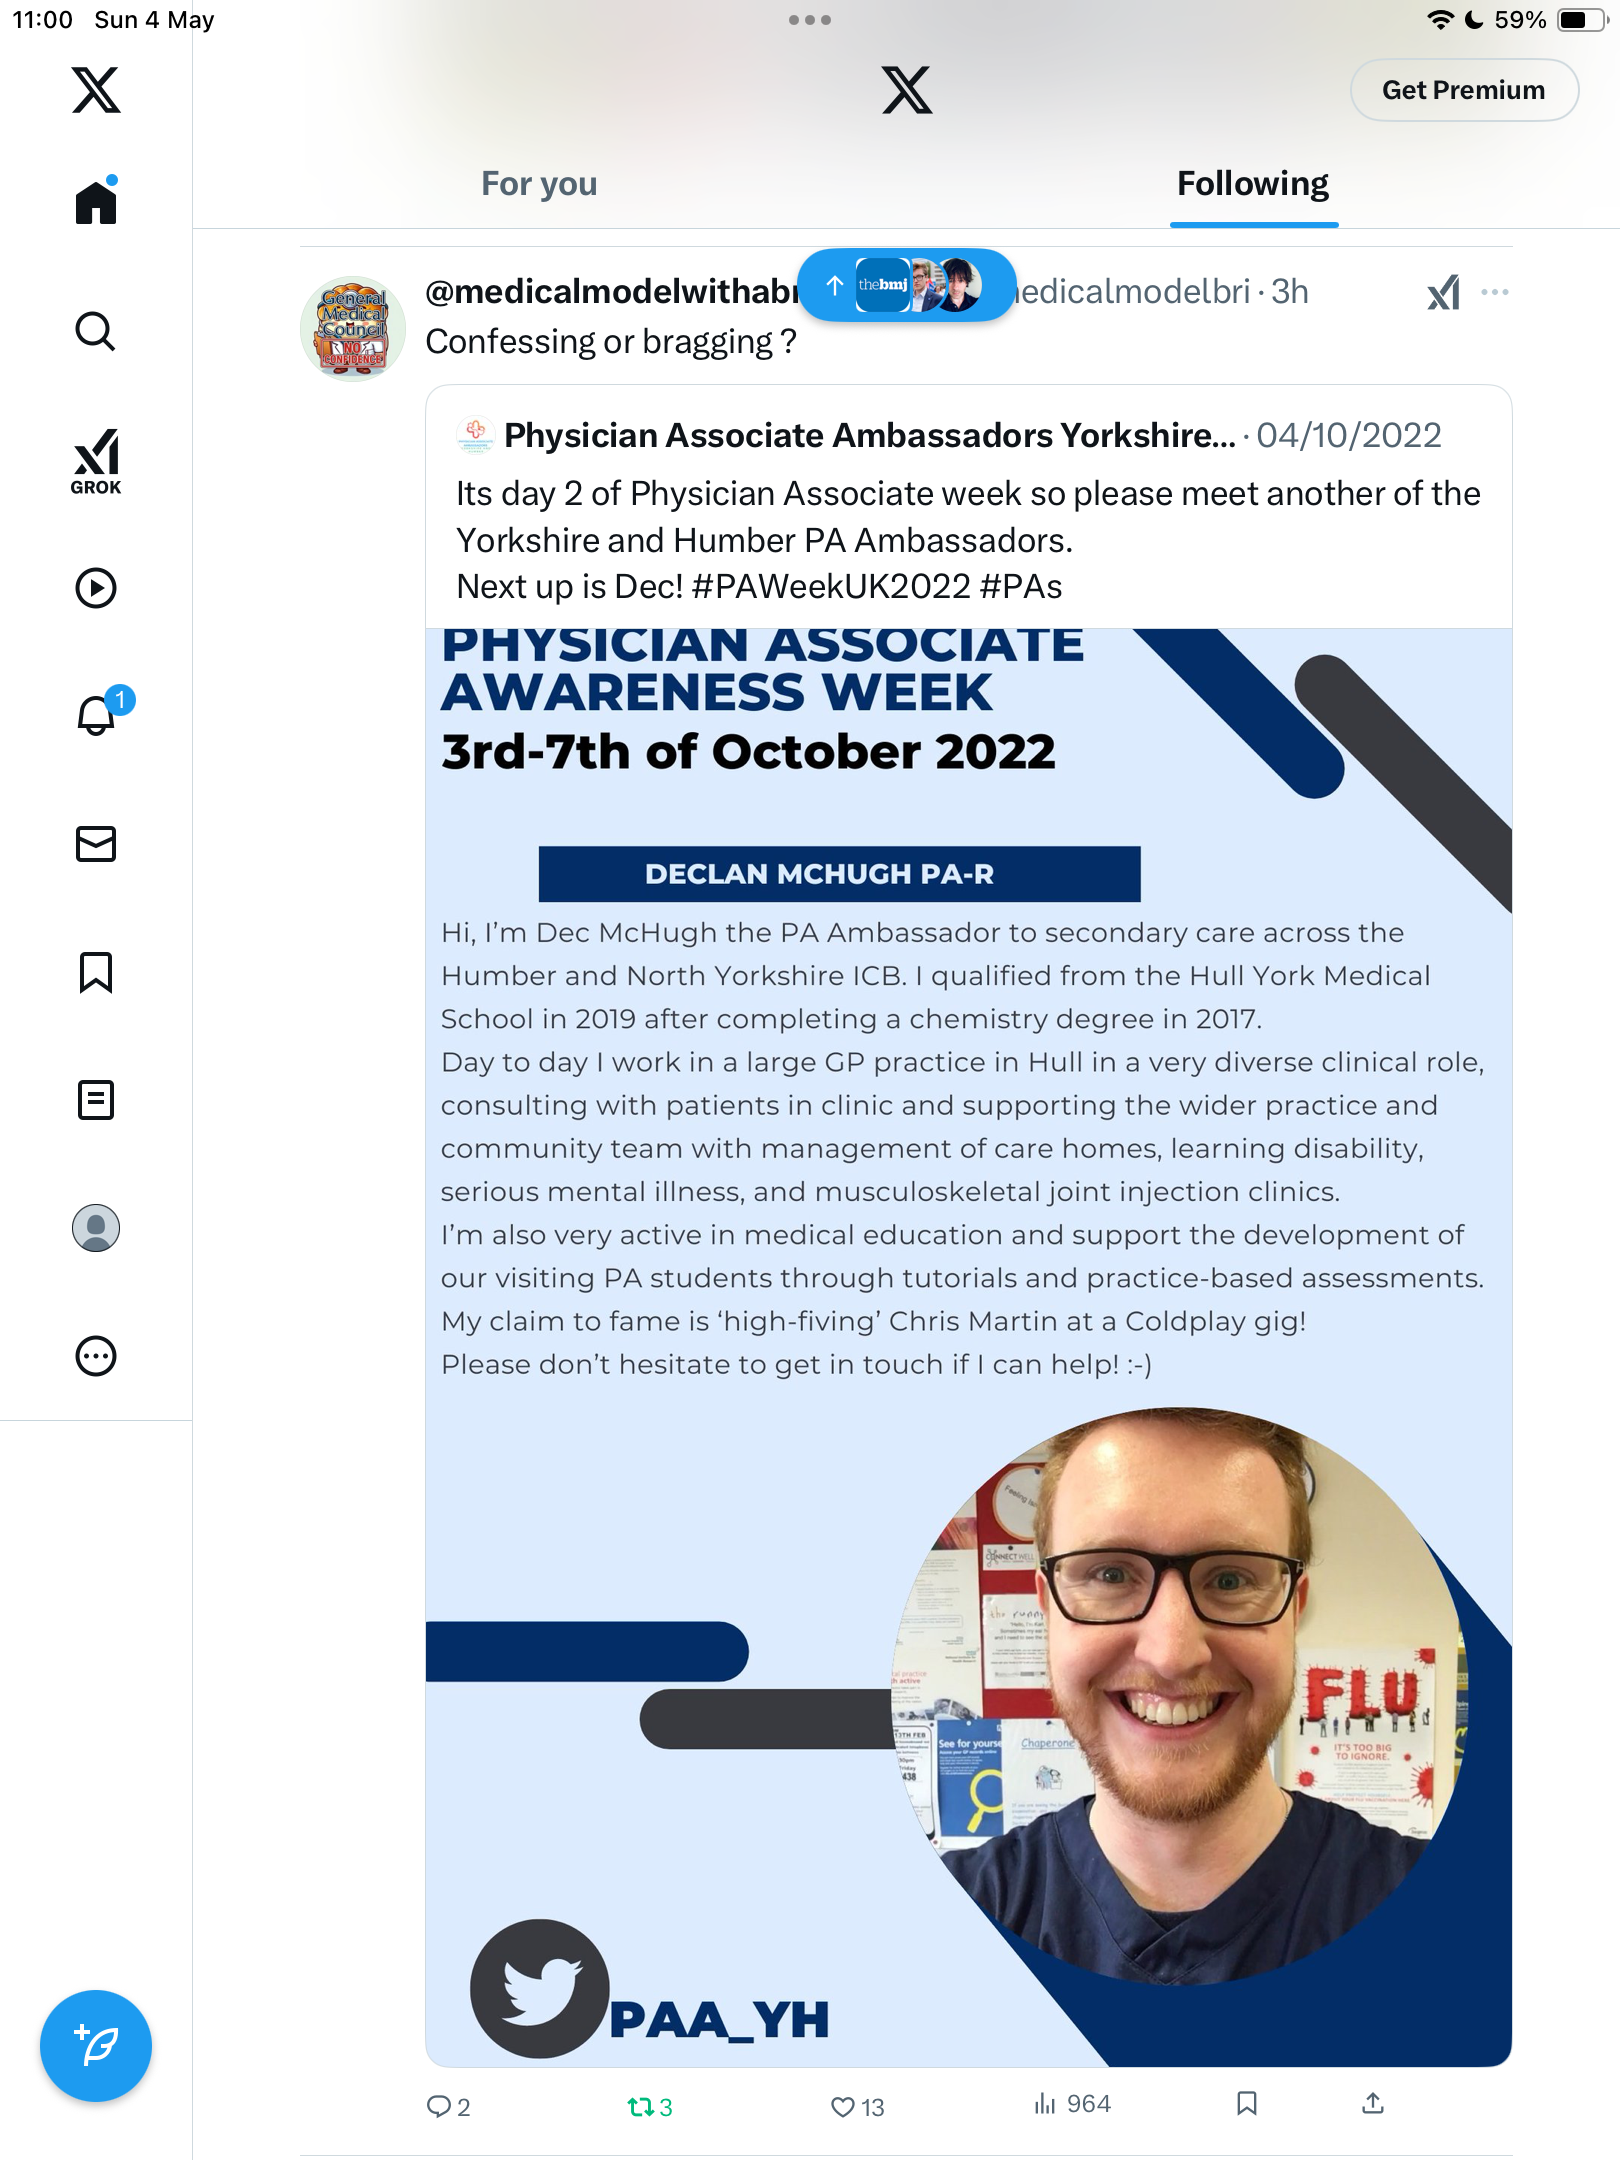Open the post's three-dot options menu

[1495, 292]
